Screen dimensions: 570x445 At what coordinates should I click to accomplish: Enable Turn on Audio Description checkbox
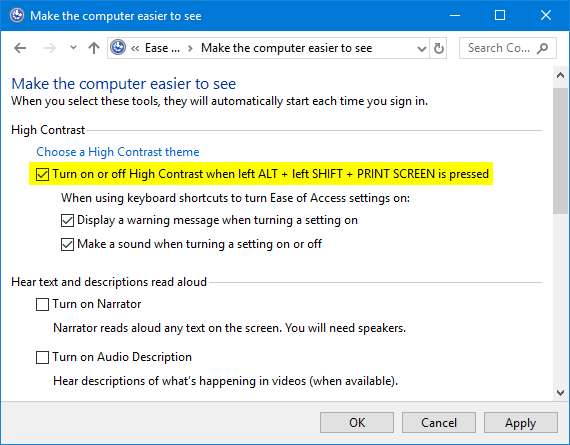43,357
